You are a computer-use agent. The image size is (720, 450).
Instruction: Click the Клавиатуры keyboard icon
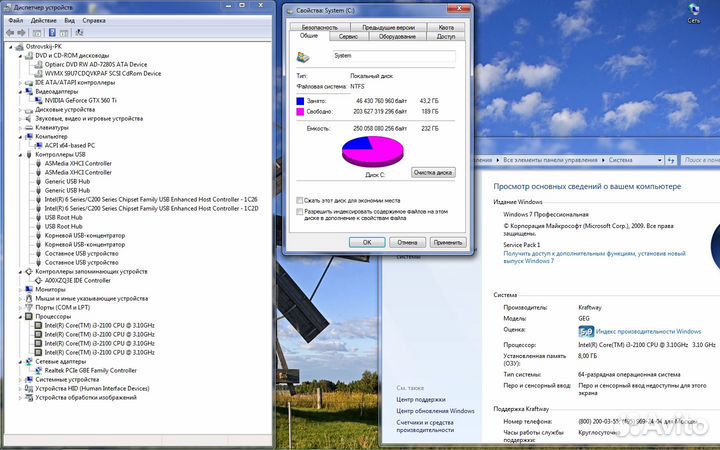pos(29,128)
